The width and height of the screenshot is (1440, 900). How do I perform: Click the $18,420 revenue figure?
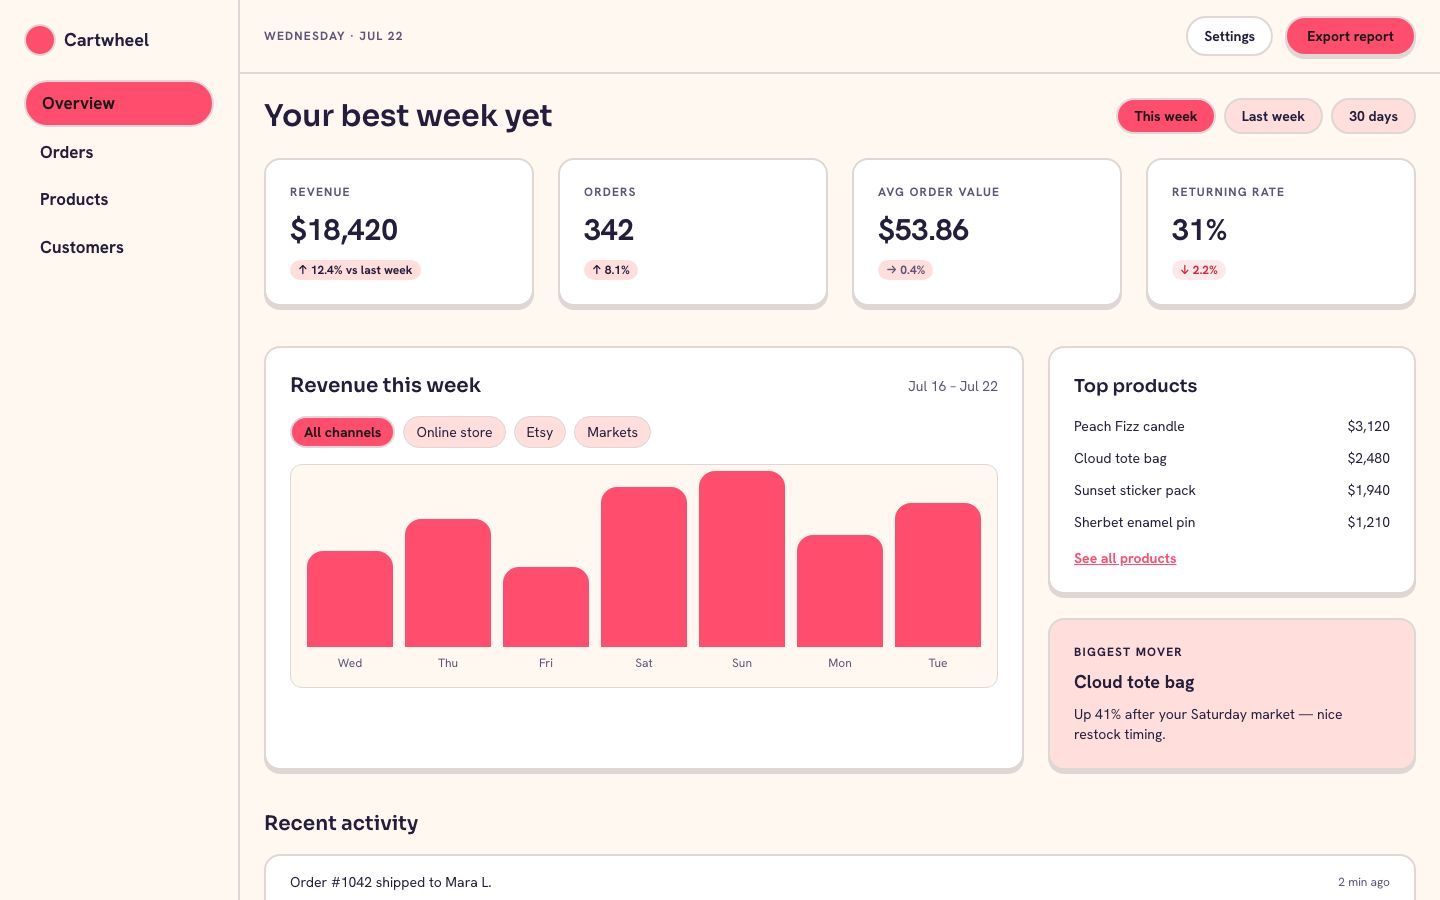click(344, 230)
